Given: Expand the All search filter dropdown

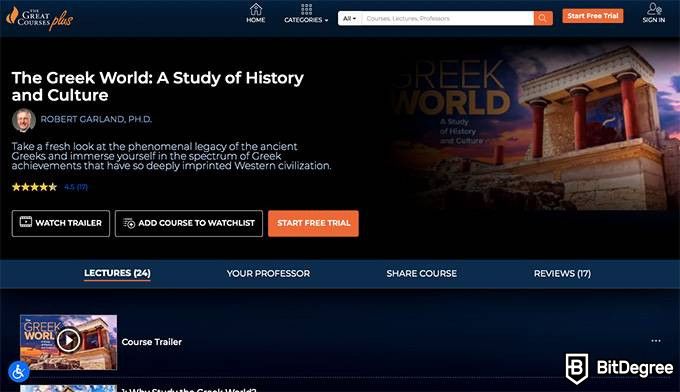Looking at the screenshot, I should (x=350, y=18).
